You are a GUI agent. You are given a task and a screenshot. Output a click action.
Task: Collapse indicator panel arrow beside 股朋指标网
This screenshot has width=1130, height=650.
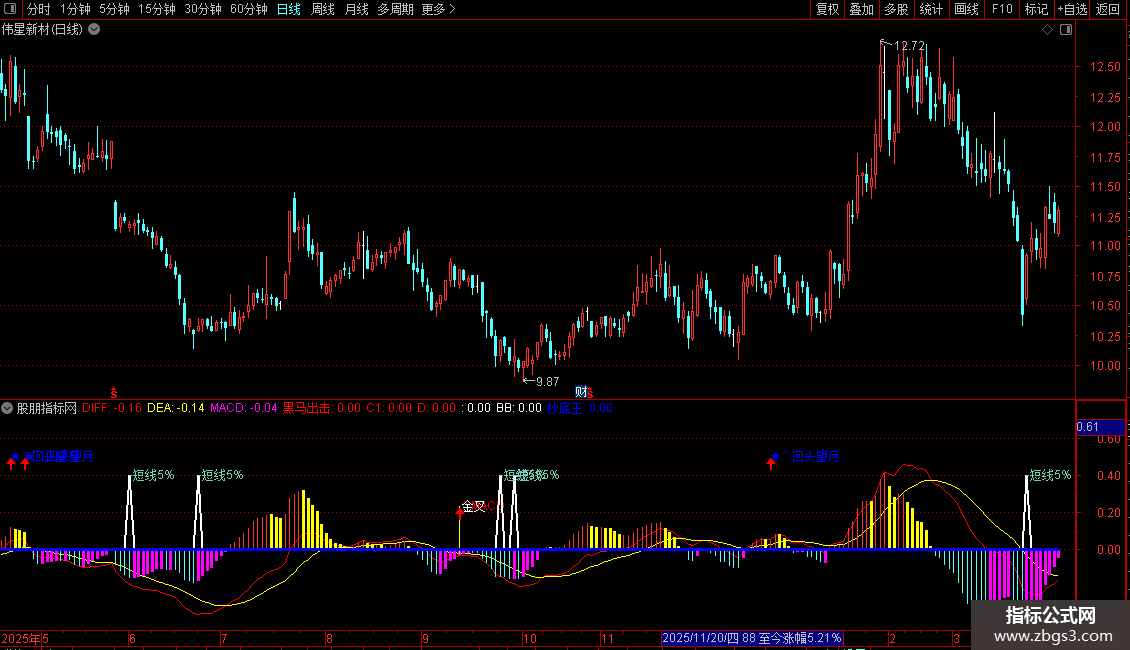[x=7, y=408]
